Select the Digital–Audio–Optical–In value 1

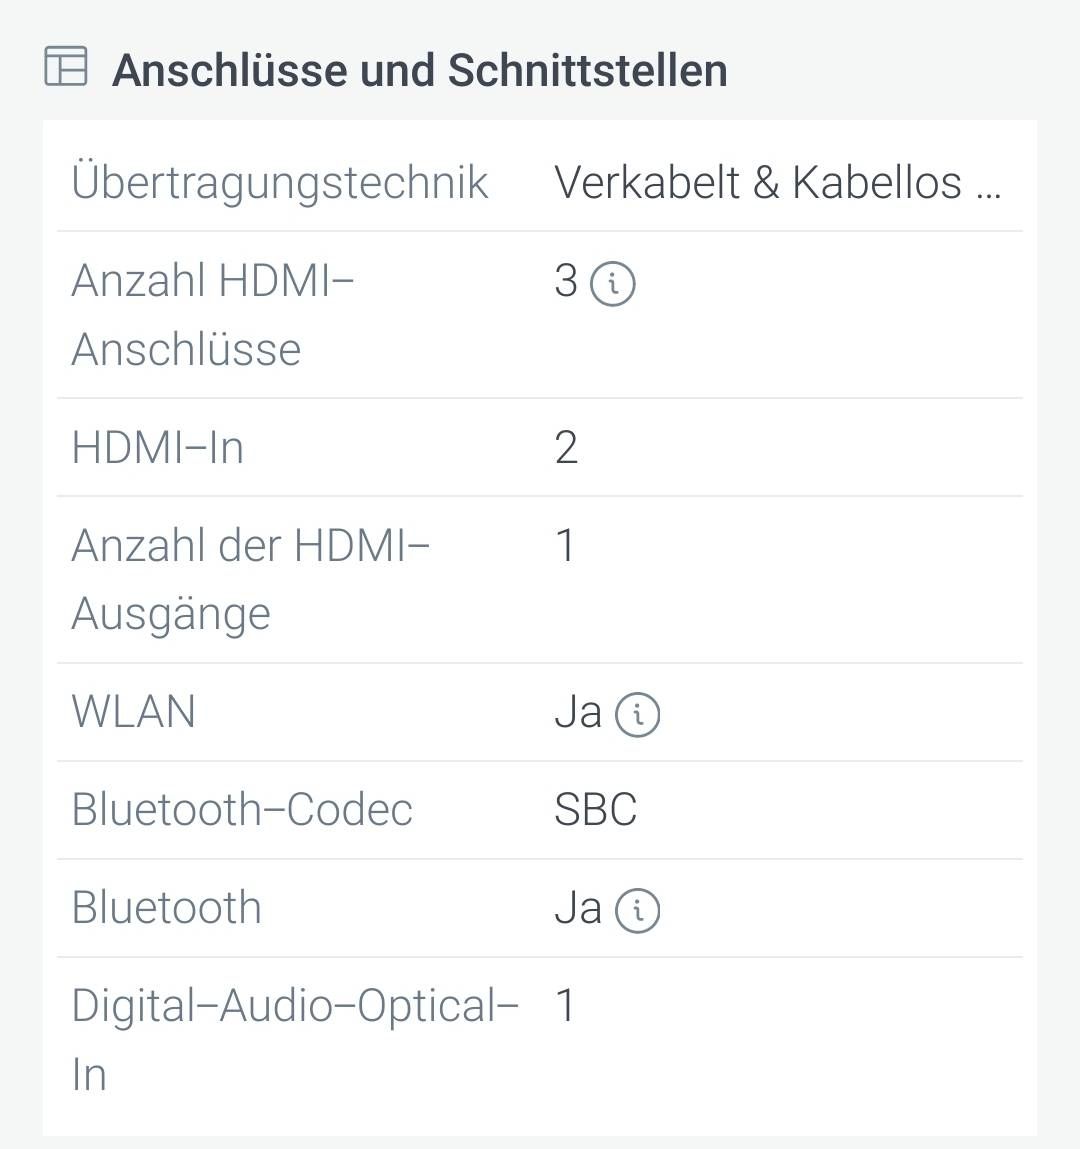pyautogui.click(x=565, y=1006)
